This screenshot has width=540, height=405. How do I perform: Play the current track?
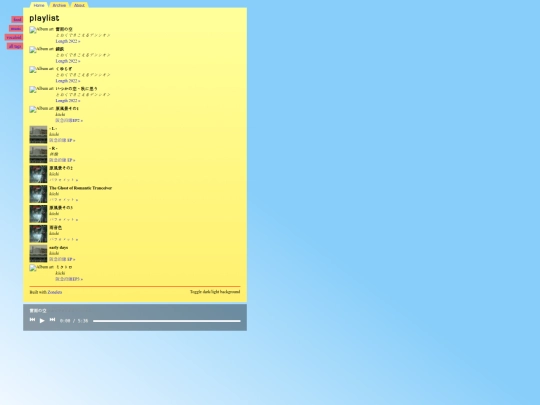(42, 321)
